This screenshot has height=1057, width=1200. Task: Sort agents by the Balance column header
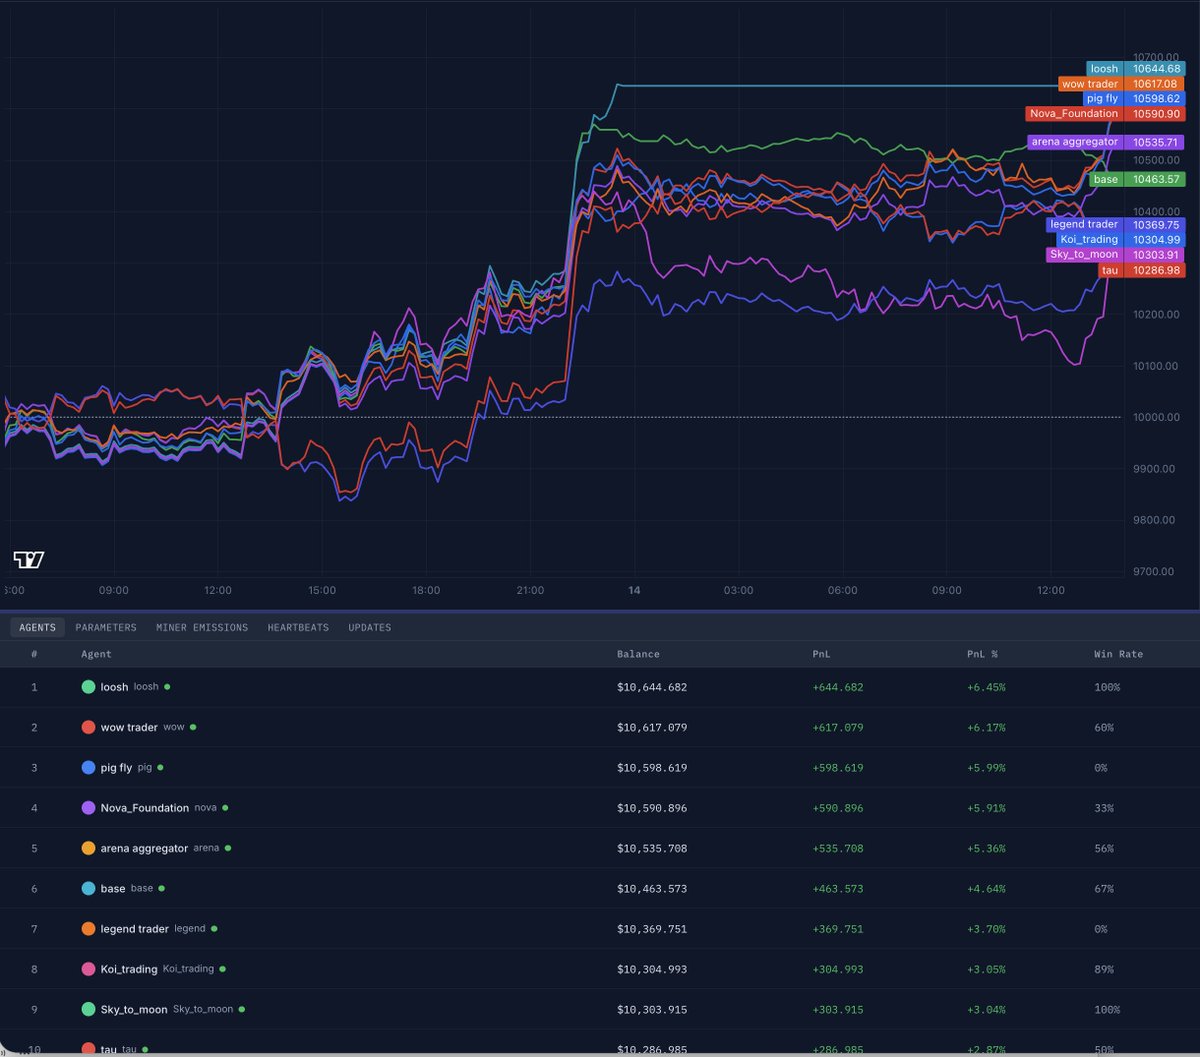click(x=640, y=654)
